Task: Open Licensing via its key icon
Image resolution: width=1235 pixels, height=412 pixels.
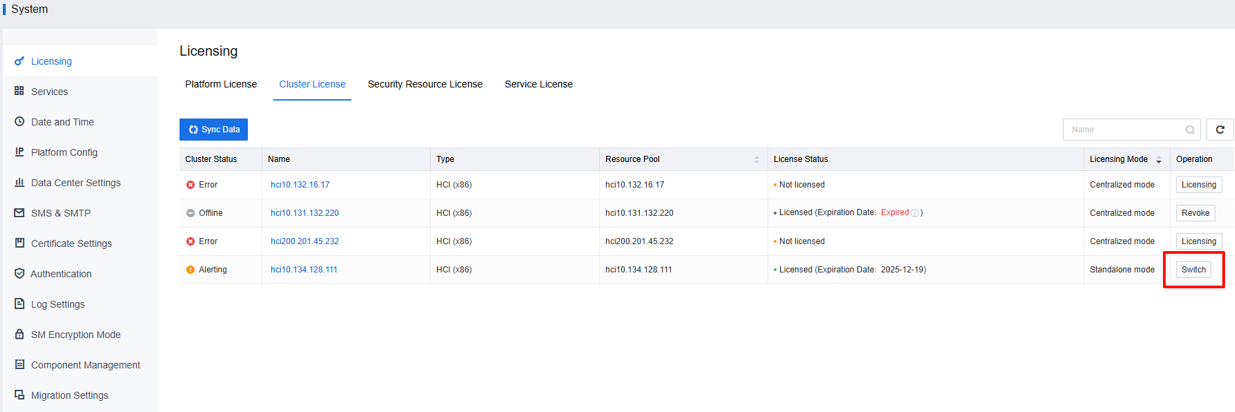Action: (x=19, y=61)
